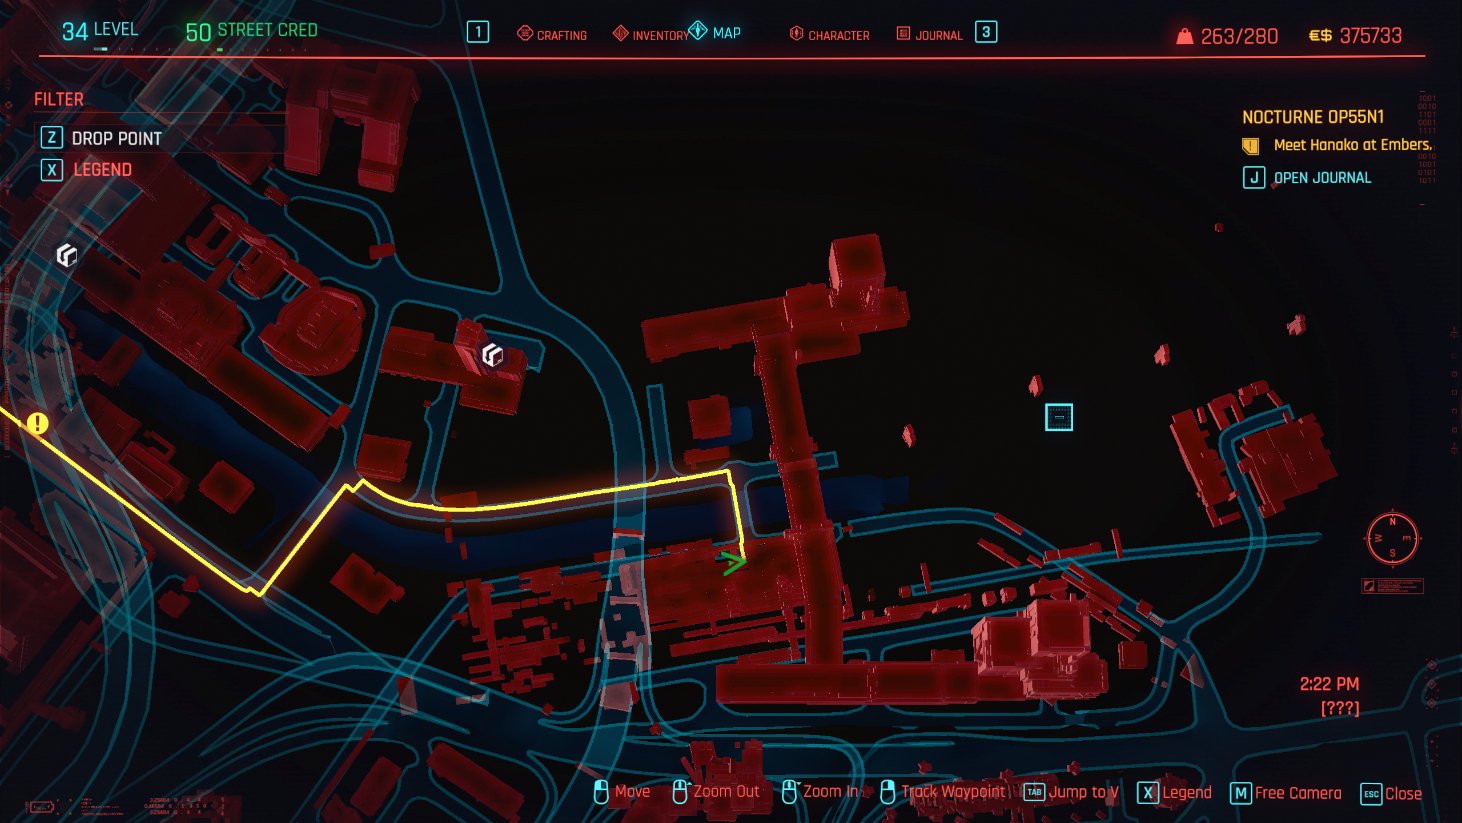Click the yellow exclamation quest marker
The width and height of the screenshot is (1462, 823).
pos(37,423)
